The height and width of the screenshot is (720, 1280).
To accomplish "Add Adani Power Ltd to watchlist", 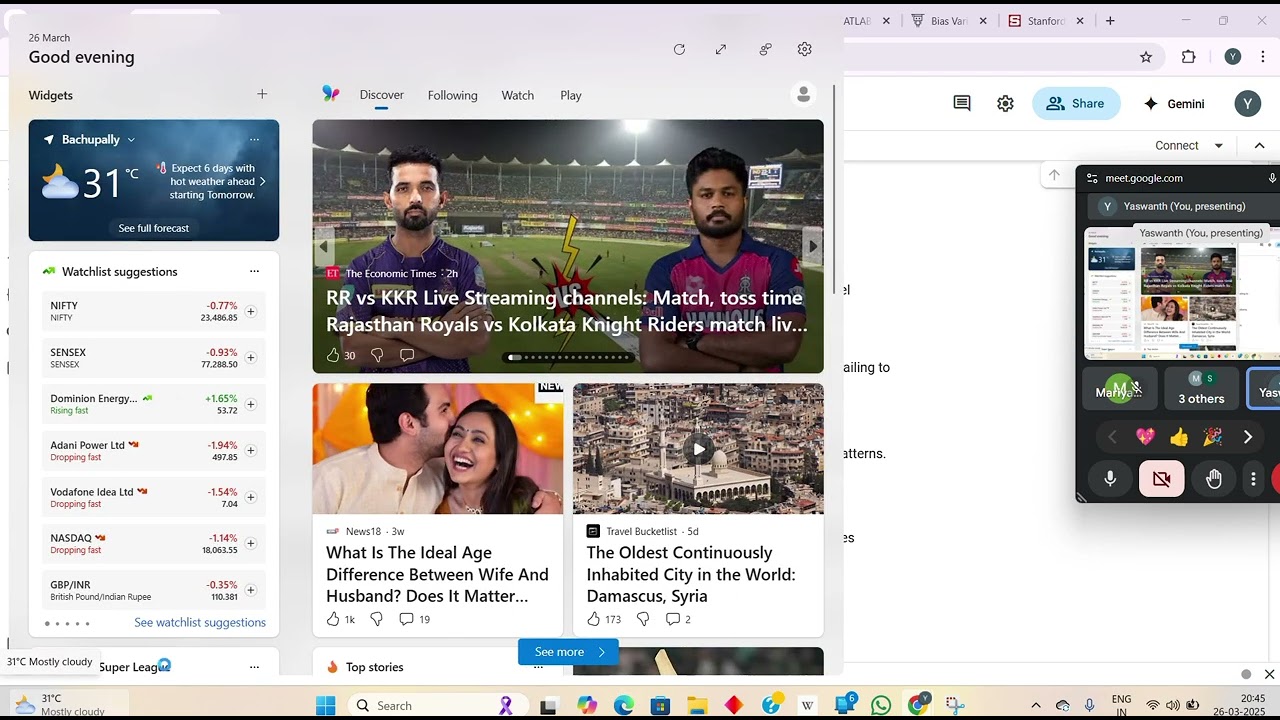I will (251, 451).
